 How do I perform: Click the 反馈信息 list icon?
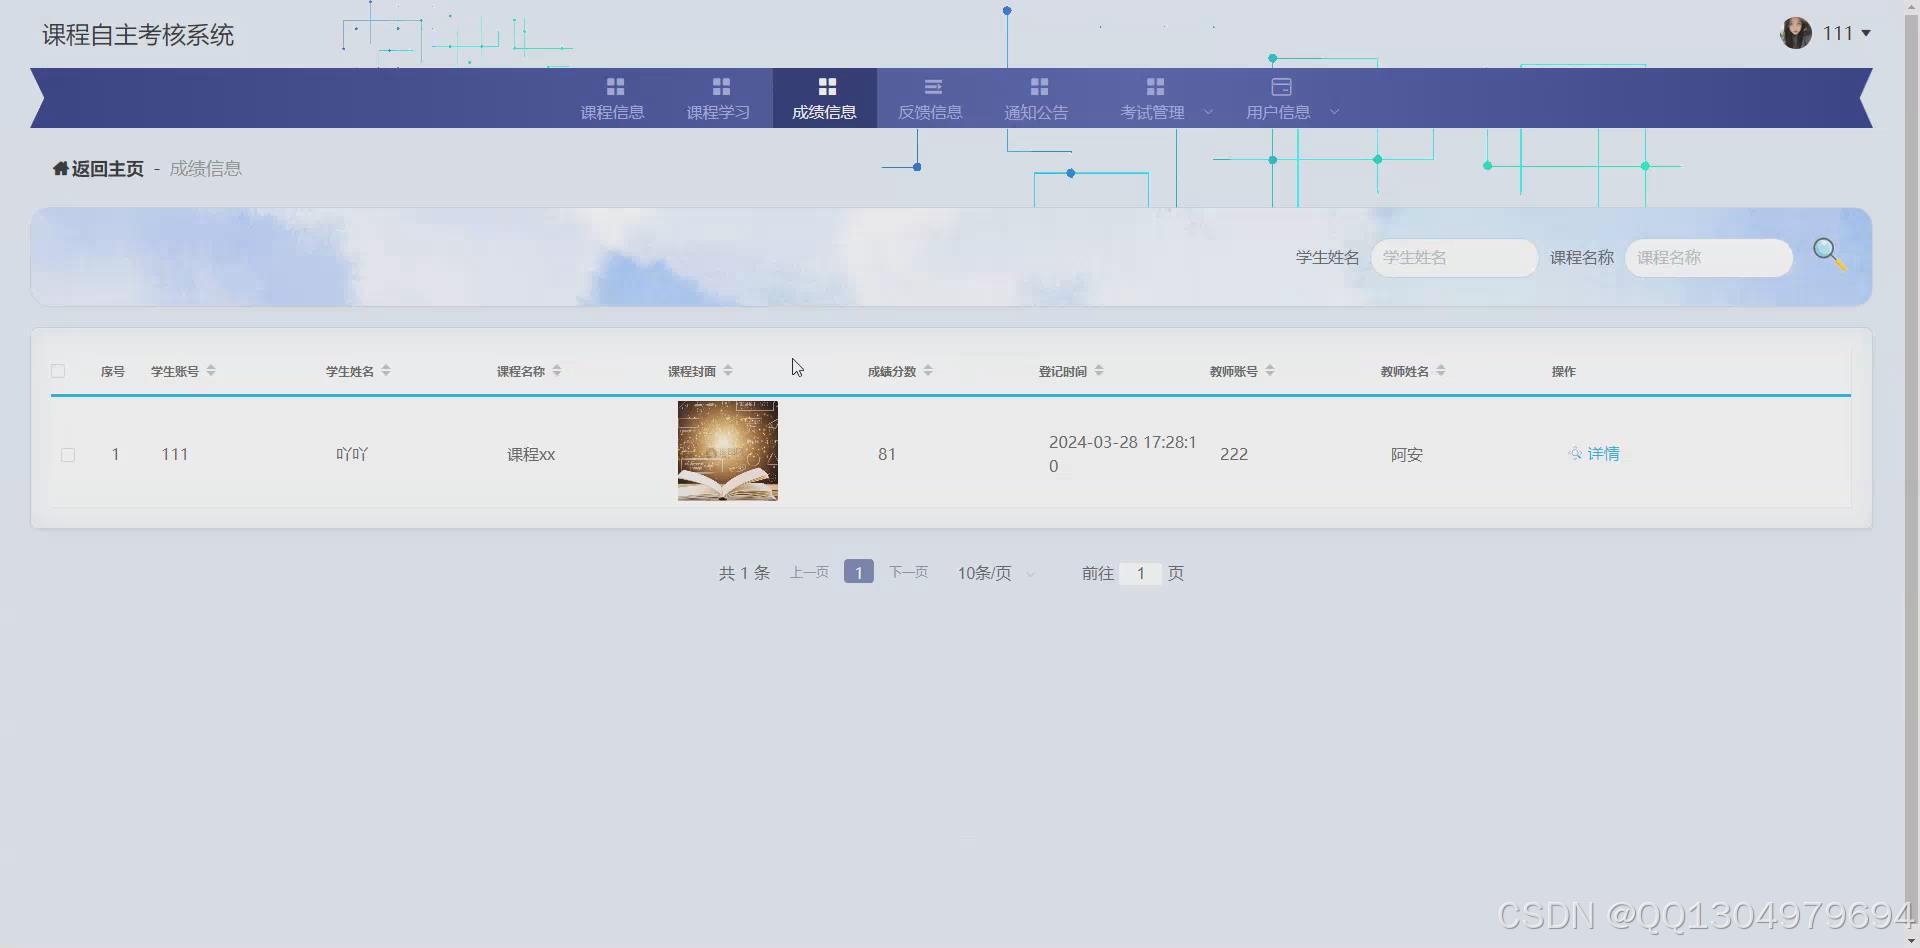pos(931,86)
